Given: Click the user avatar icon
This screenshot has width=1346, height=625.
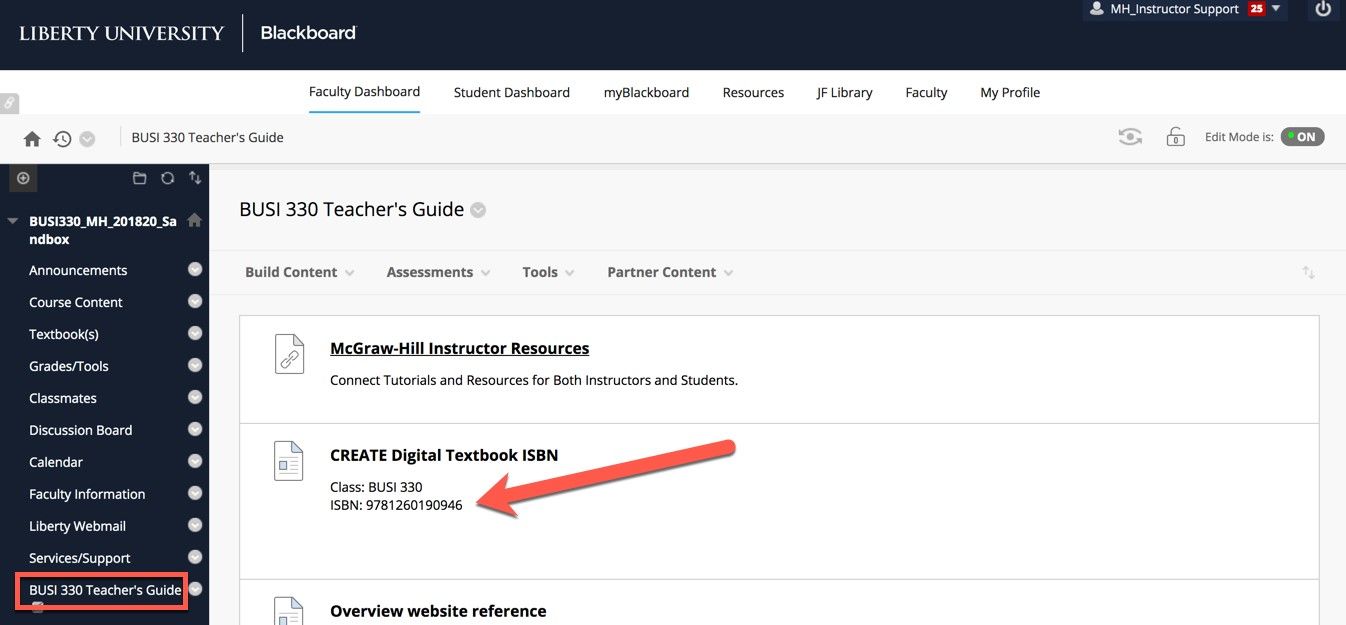Looking at the screenshot, I should 1097,8.
